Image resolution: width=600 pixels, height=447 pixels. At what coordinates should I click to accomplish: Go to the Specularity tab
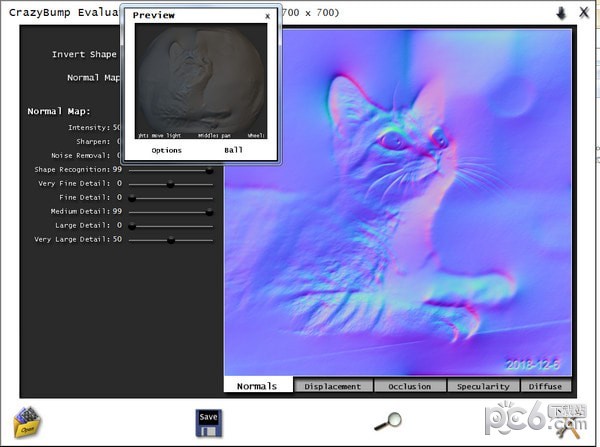pyautogui.click(x=483, y=386)
